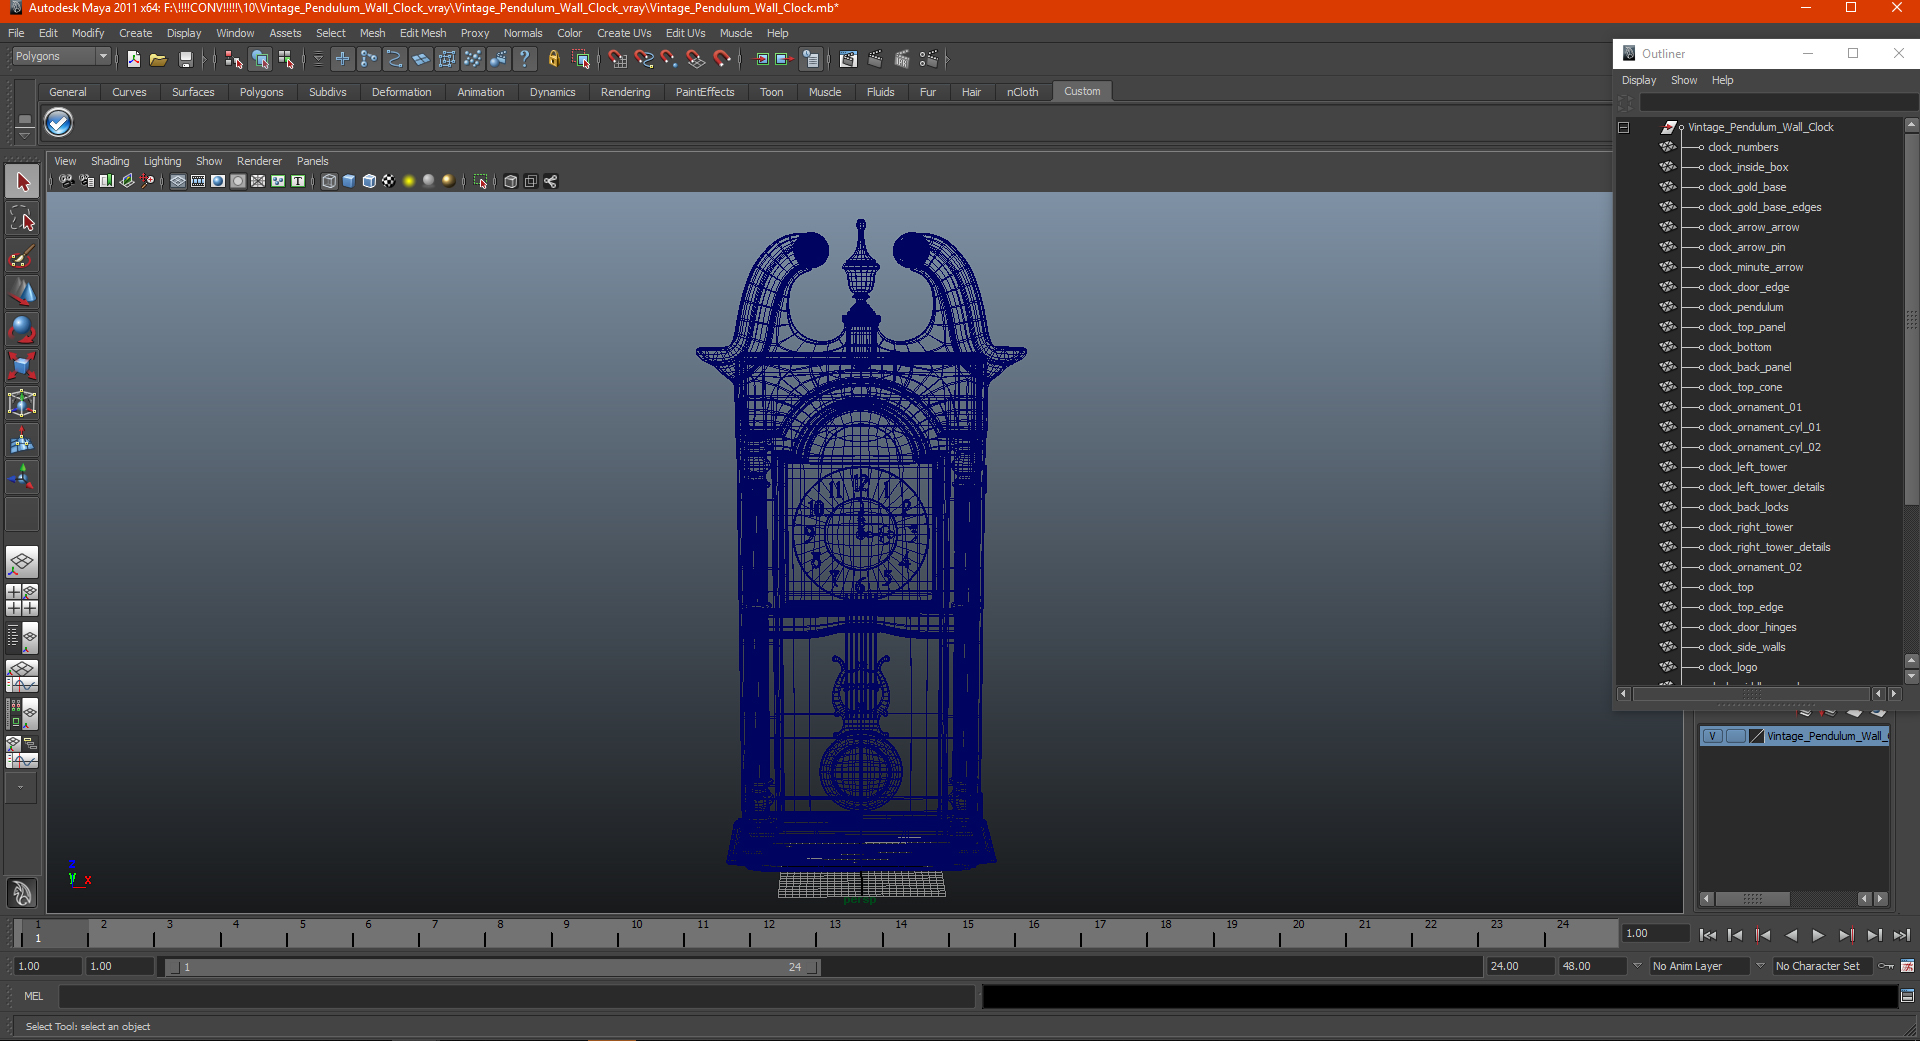Open the Shading panel menu
Image resolution: width=1920 pixels, height=1041 pixels.
(x=110, y=161)
